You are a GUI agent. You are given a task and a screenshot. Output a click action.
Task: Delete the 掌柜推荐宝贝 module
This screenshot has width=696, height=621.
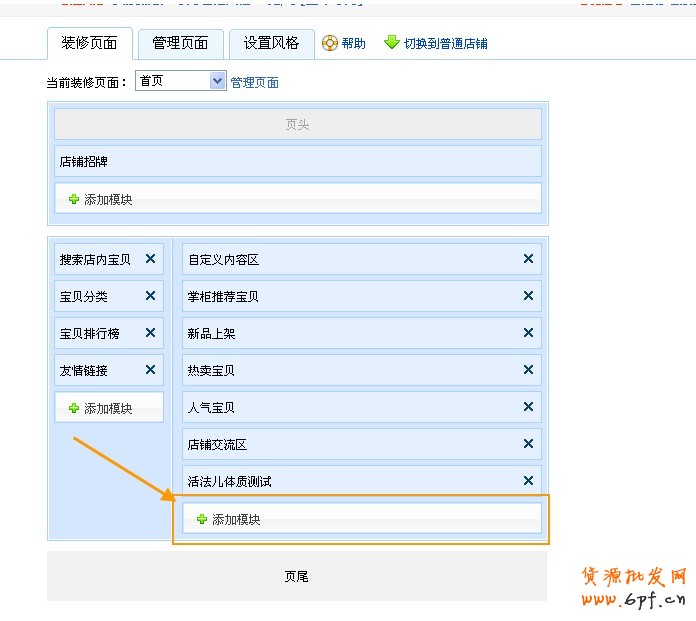click(x=528, y=296)
